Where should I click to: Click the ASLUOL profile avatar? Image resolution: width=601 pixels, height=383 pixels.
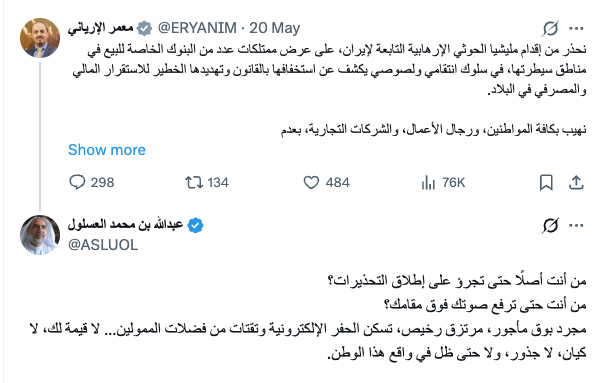pos(40,235)
